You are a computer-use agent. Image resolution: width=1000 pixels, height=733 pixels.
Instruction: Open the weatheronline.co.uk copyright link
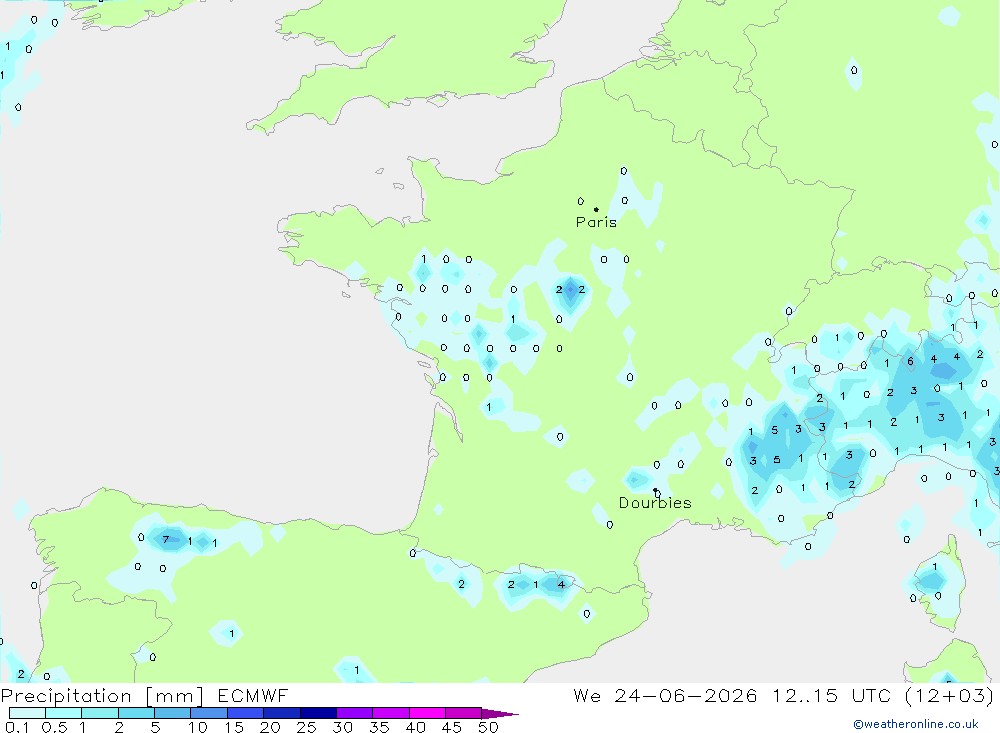916,724
